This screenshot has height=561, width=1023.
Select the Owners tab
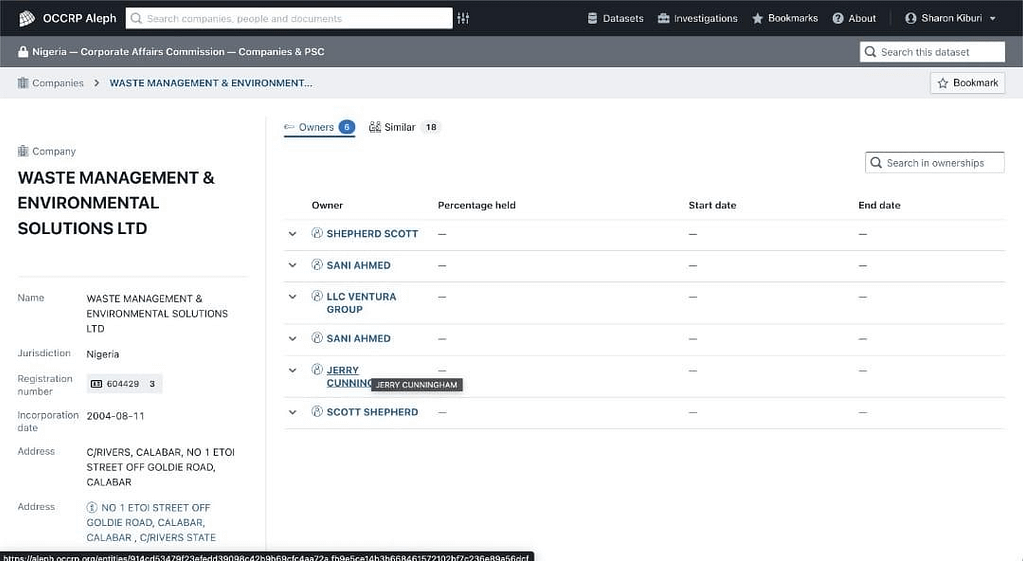click(318, 127)
